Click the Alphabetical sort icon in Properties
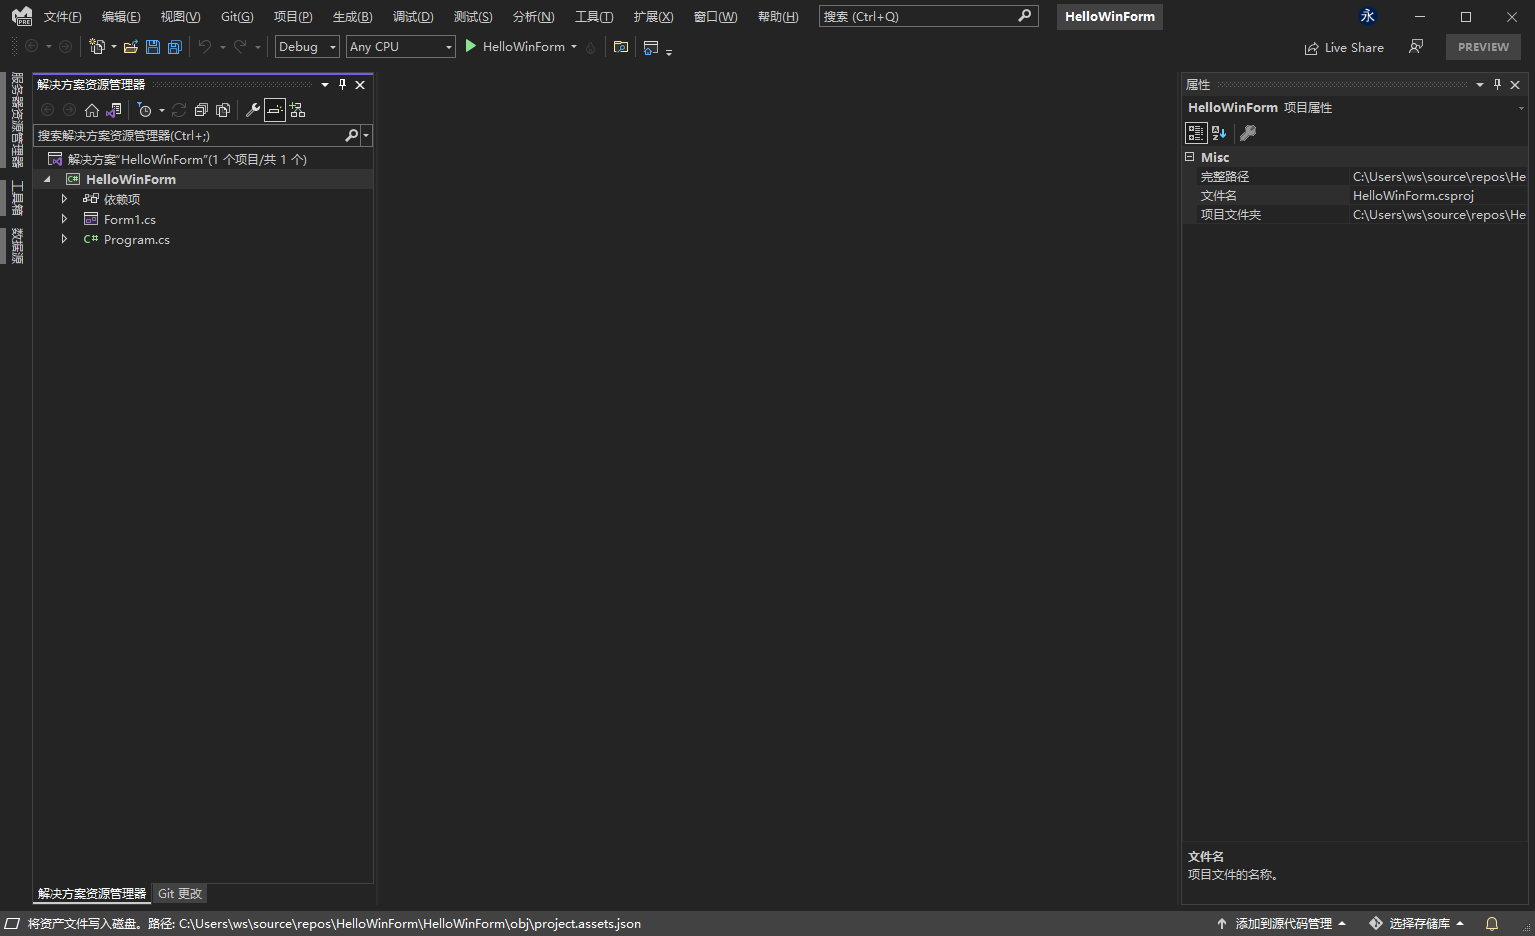Viewport: 1535px width, 936px height. [x=1219, y=132]
